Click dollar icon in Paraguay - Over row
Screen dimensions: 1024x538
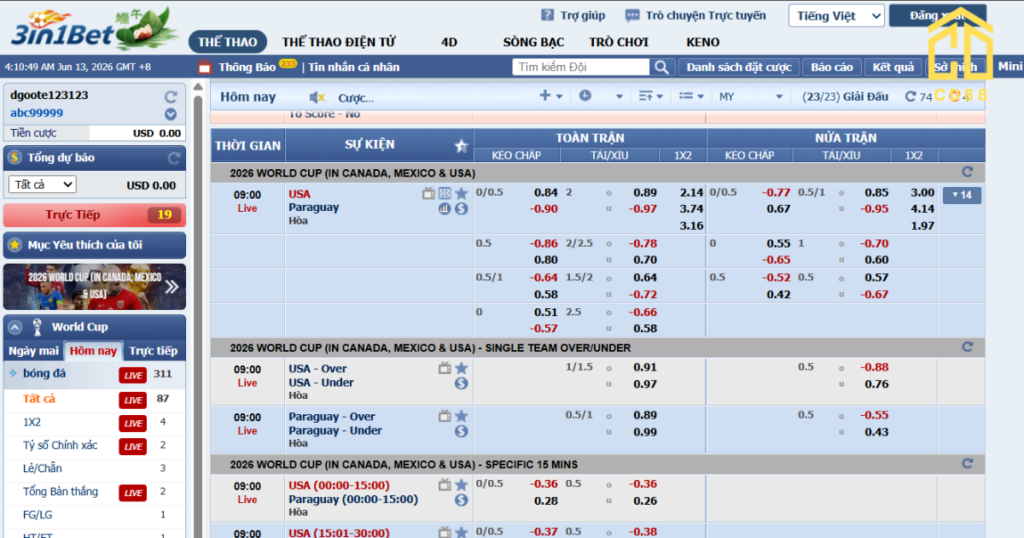click(461, 431)
